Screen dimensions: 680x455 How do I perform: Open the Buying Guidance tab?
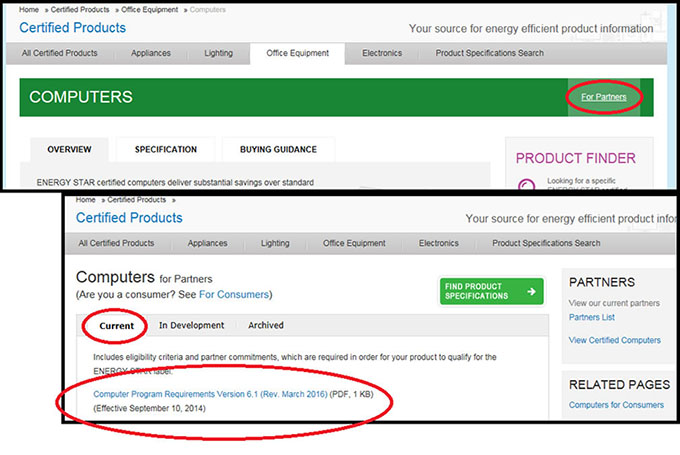click(x=278, y=149)
